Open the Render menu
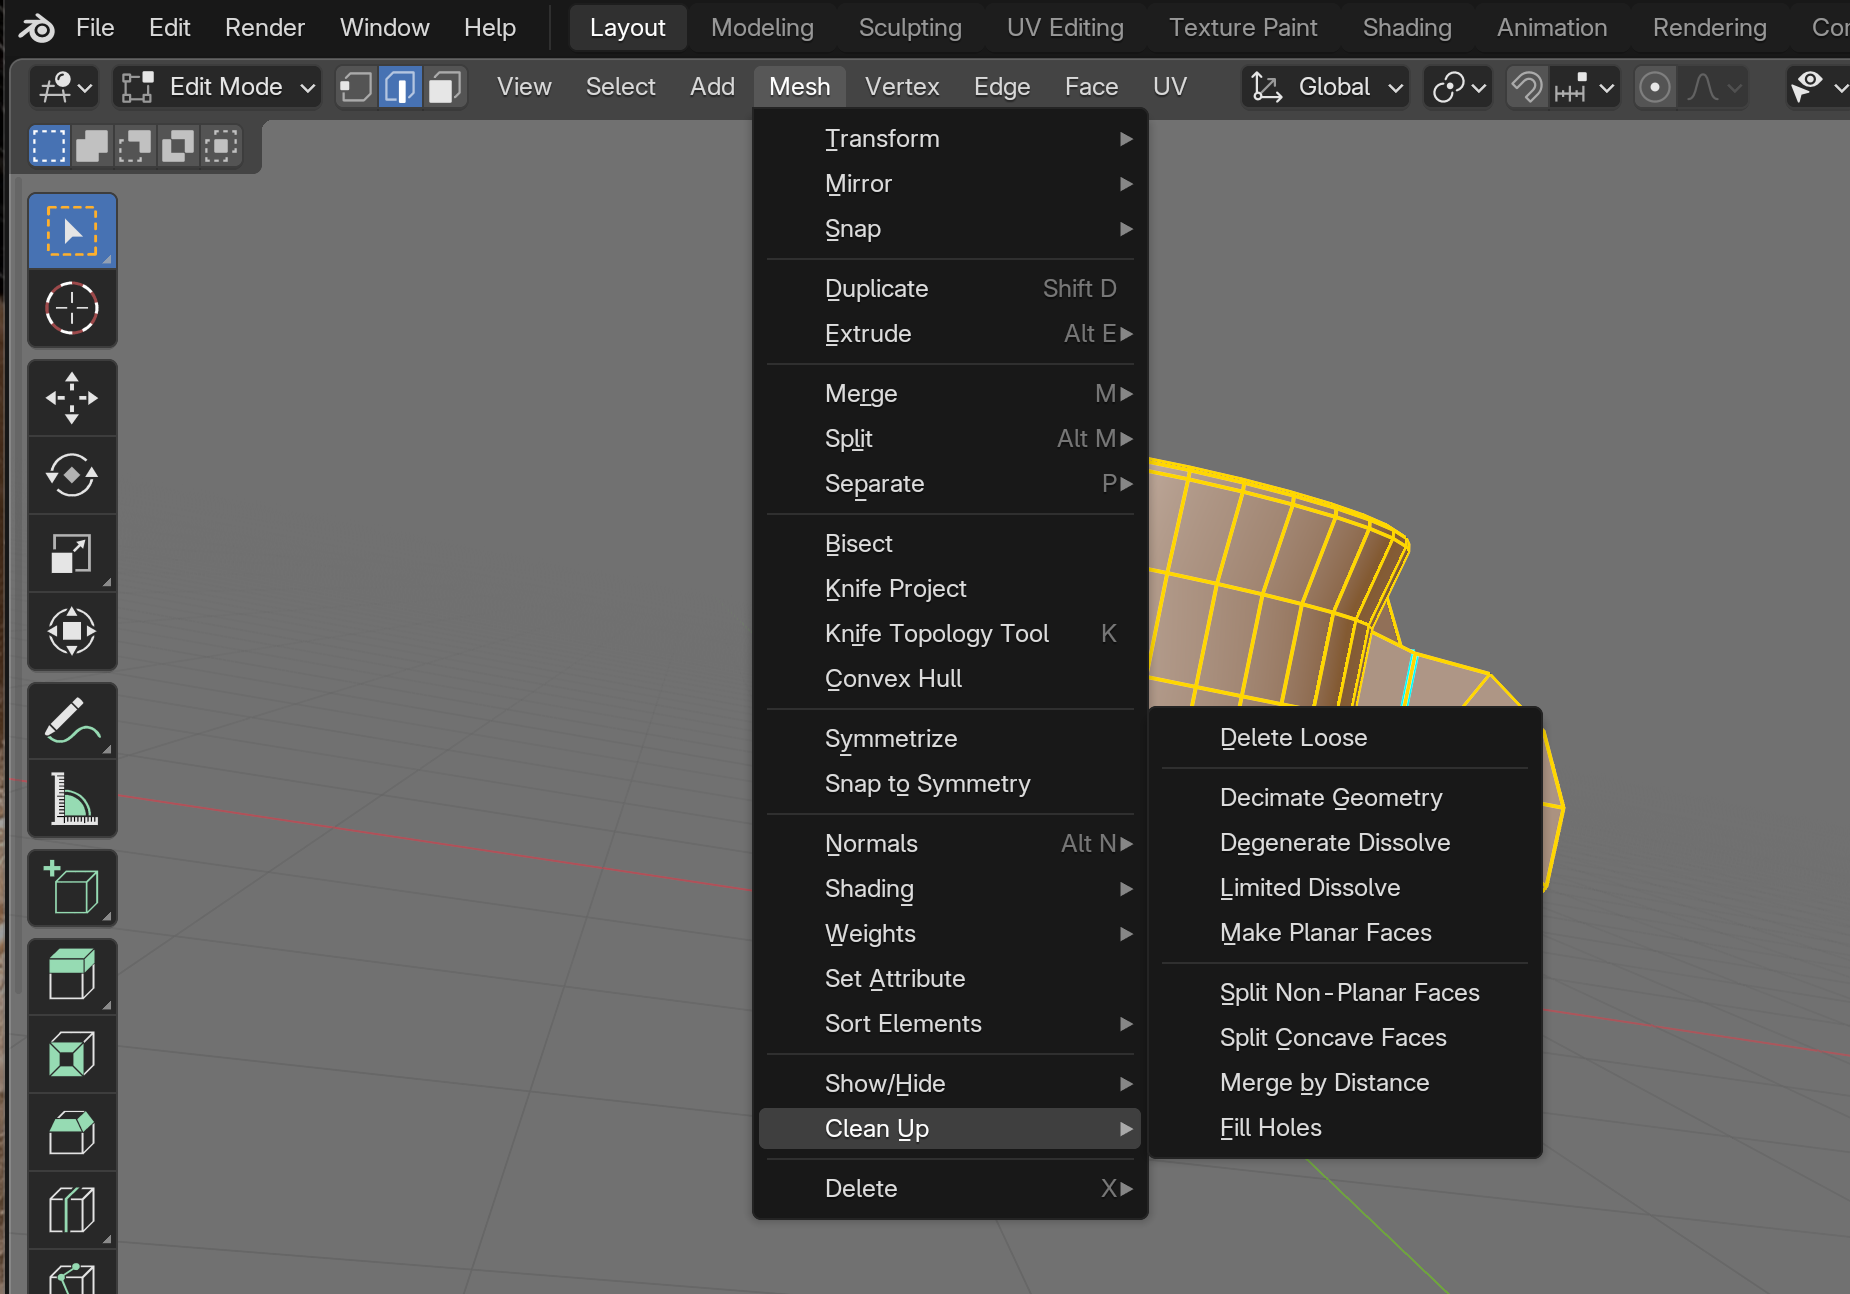 point(264,28)
